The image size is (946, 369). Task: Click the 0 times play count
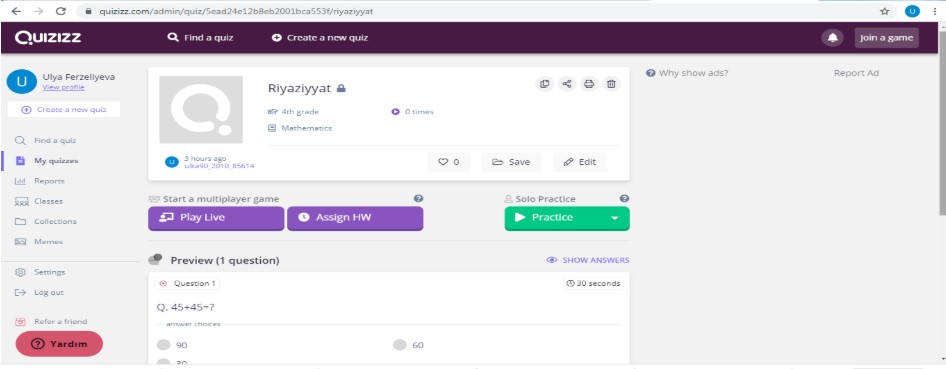(x=413, y=112)
